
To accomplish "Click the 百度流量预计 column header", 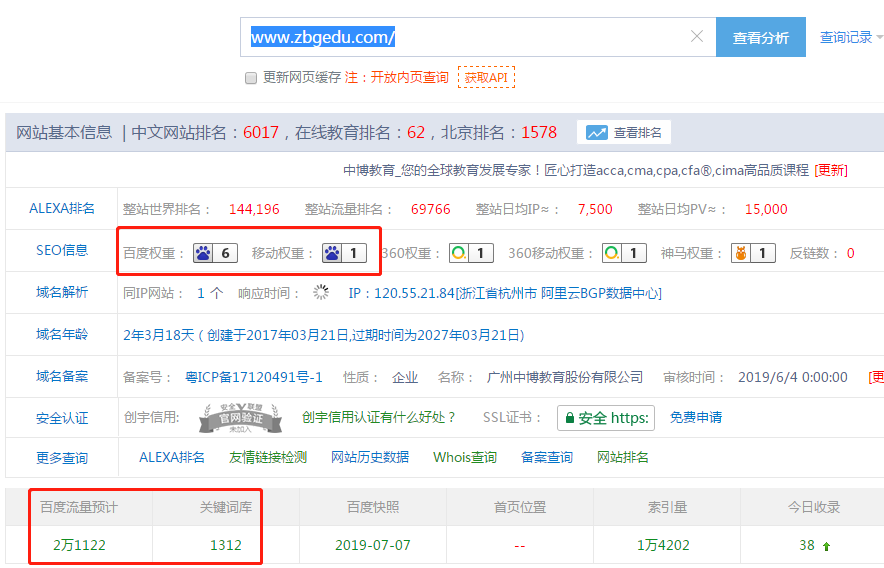I will tap(79, 508).
